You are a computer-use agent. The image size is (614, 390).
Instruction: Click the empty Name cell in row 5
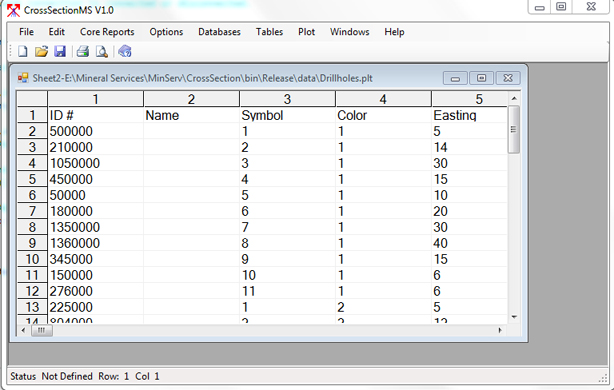click(x=191, y=179)
